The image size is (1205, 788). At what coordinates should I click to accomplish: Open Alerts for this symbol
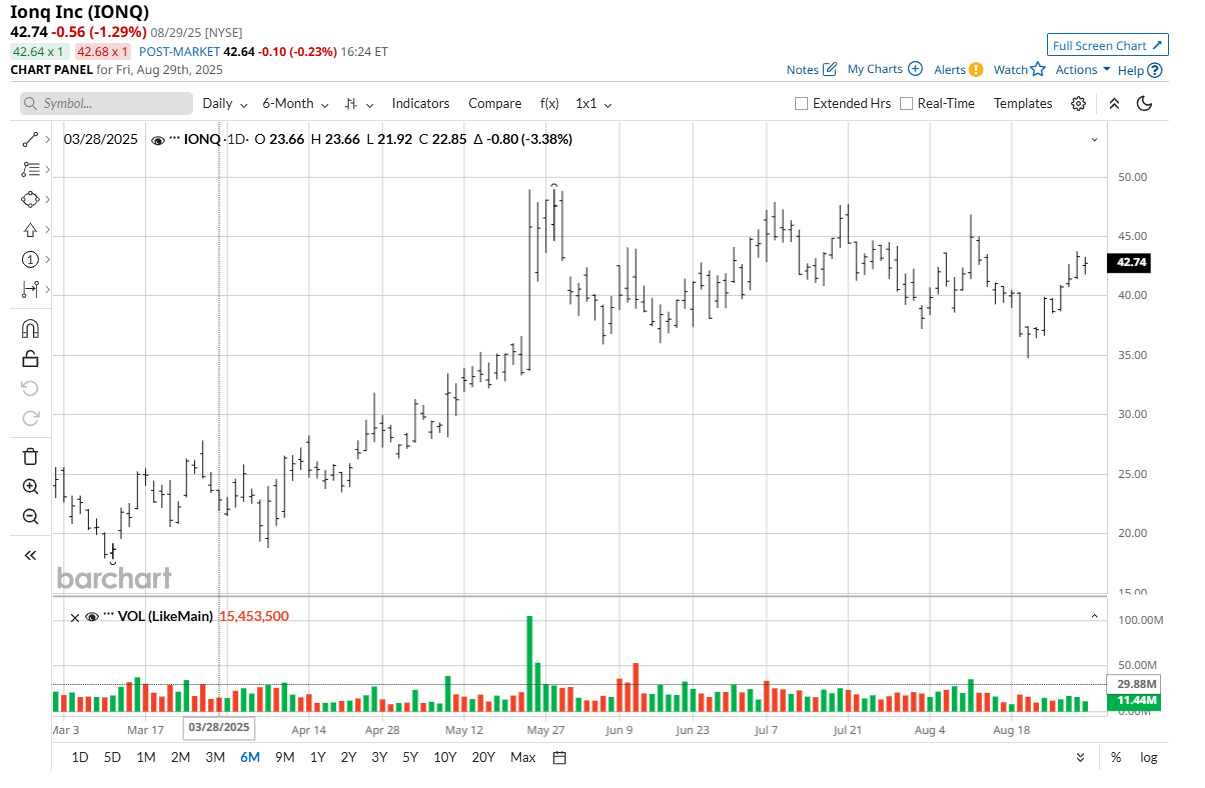(x=958, y=70)
